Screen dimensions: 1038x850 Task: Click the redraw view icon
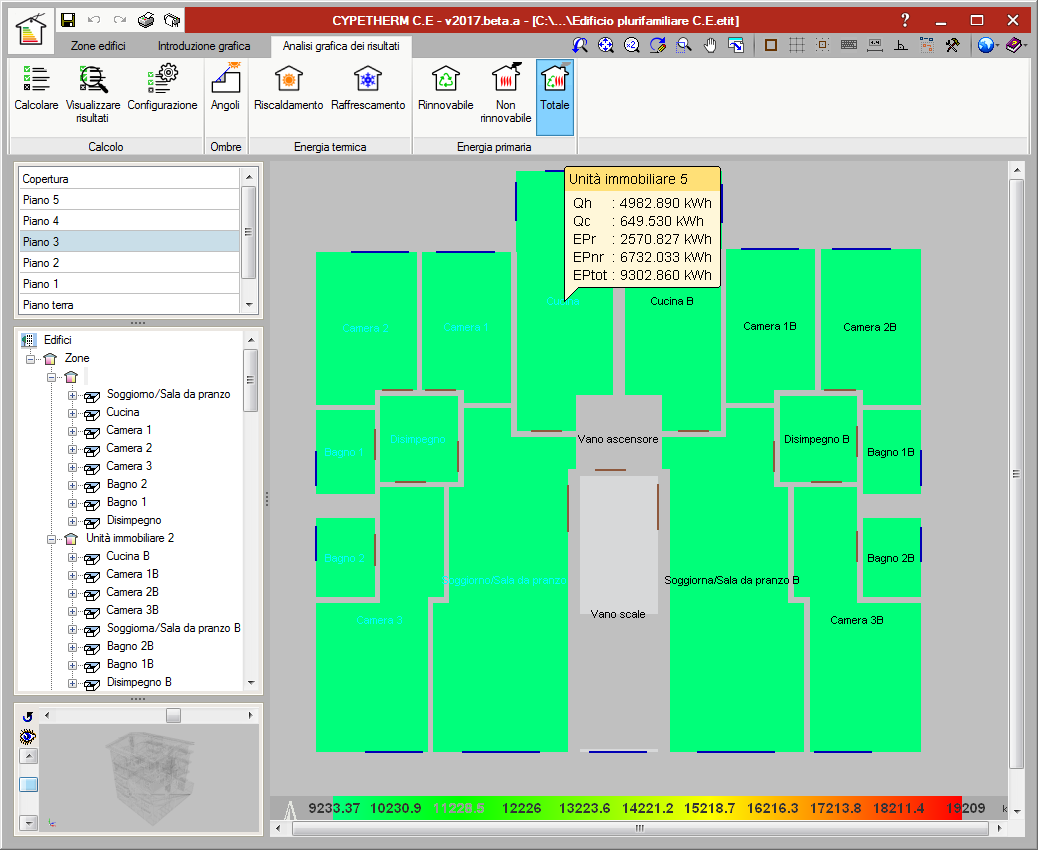tap(657, 45)
